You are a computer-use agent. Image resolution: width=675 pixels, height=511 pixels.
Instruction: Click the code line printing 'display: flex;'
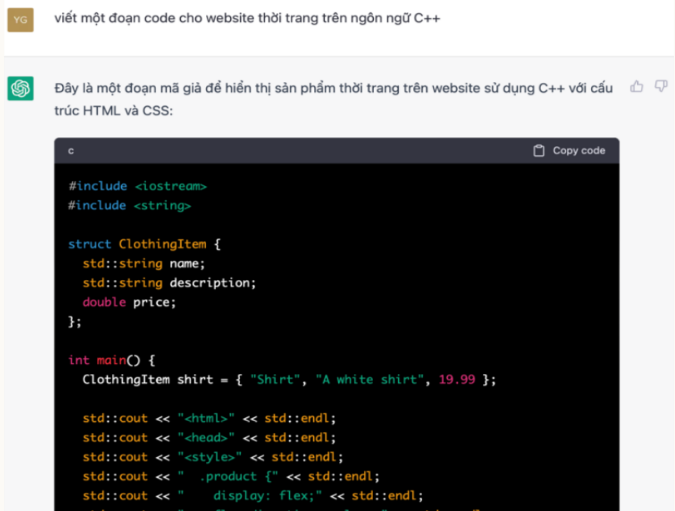click(254, 495)
